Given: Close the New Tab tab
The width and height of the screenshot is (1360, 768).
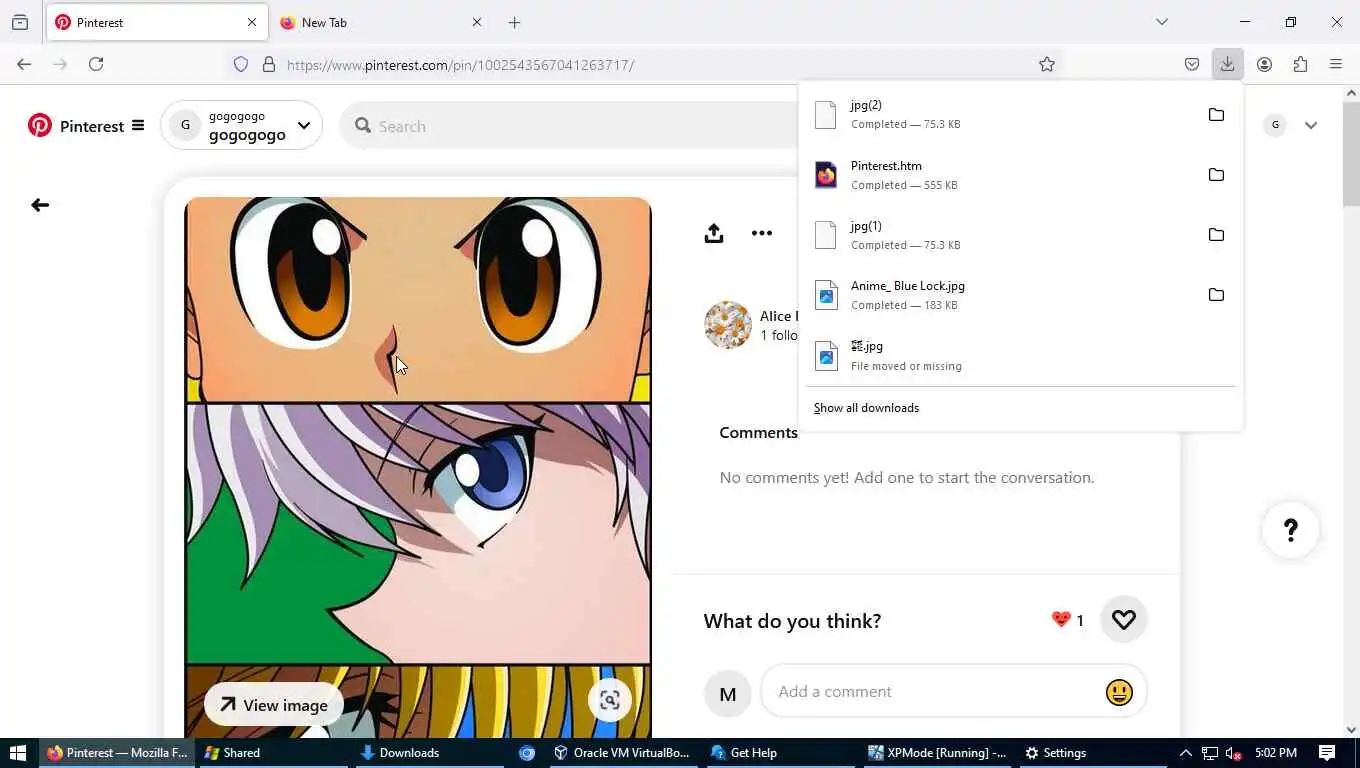Looking at the screenshot, I should point(476,22).
